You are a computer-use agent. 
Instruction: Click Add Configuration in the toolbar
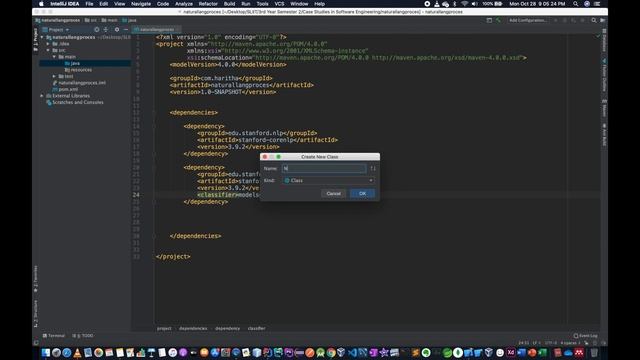tap(528, 20)
